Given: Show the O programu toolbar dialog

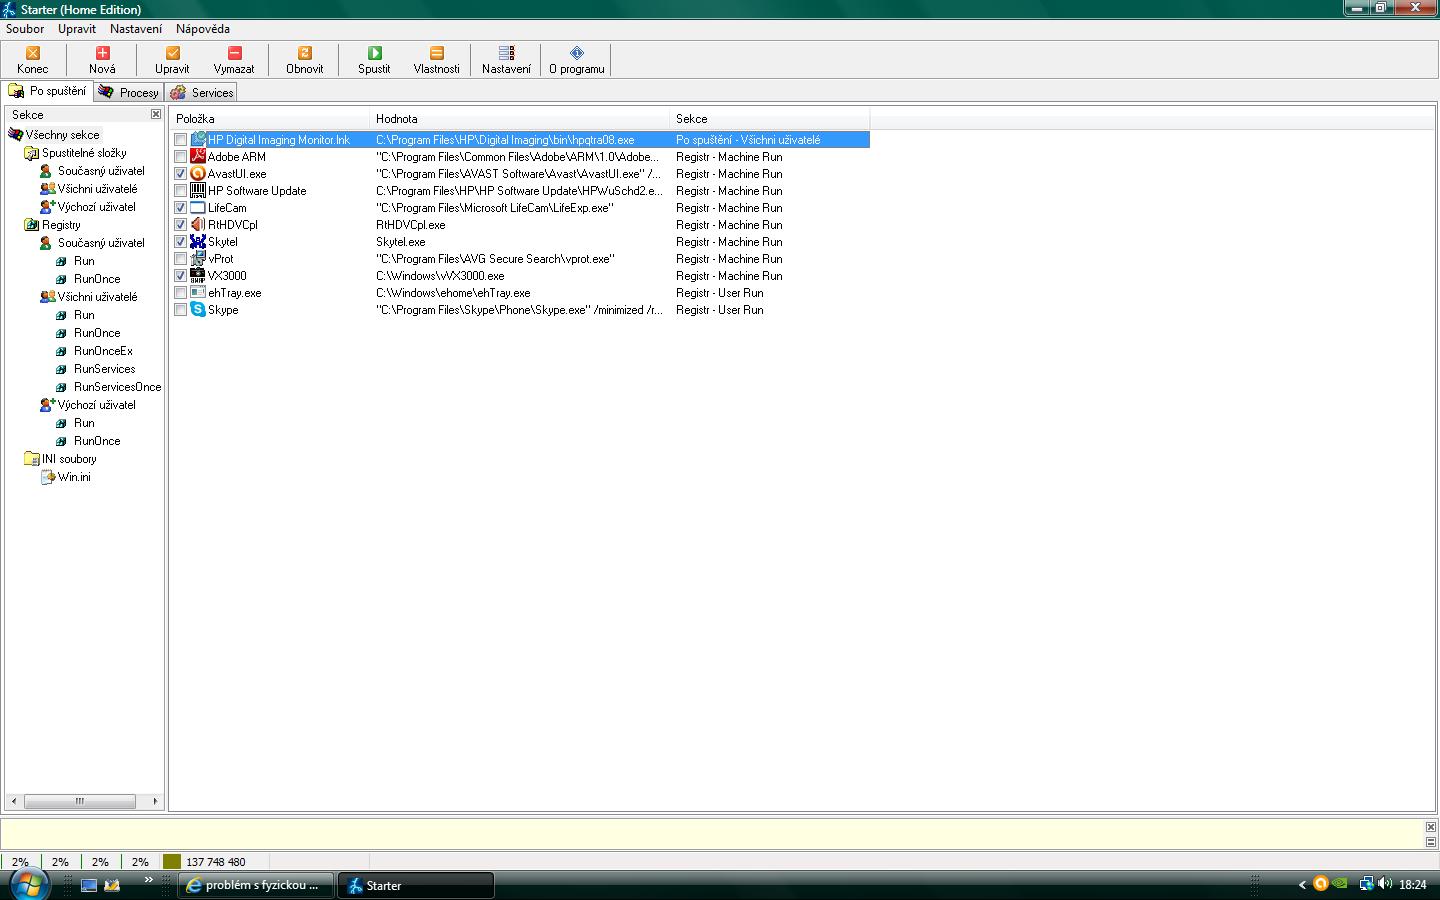Looking at the screenshot, I should click(576, 60).
